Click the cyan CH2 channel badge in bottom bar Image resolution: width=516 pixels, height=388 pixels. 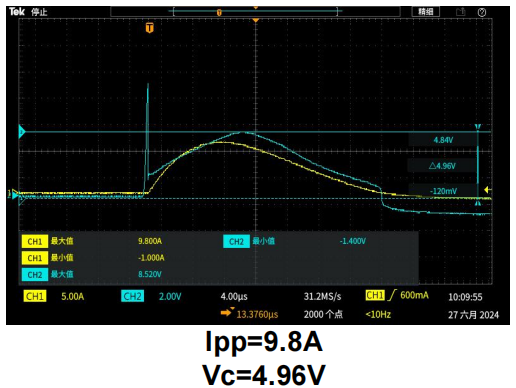tap(132, 296)
